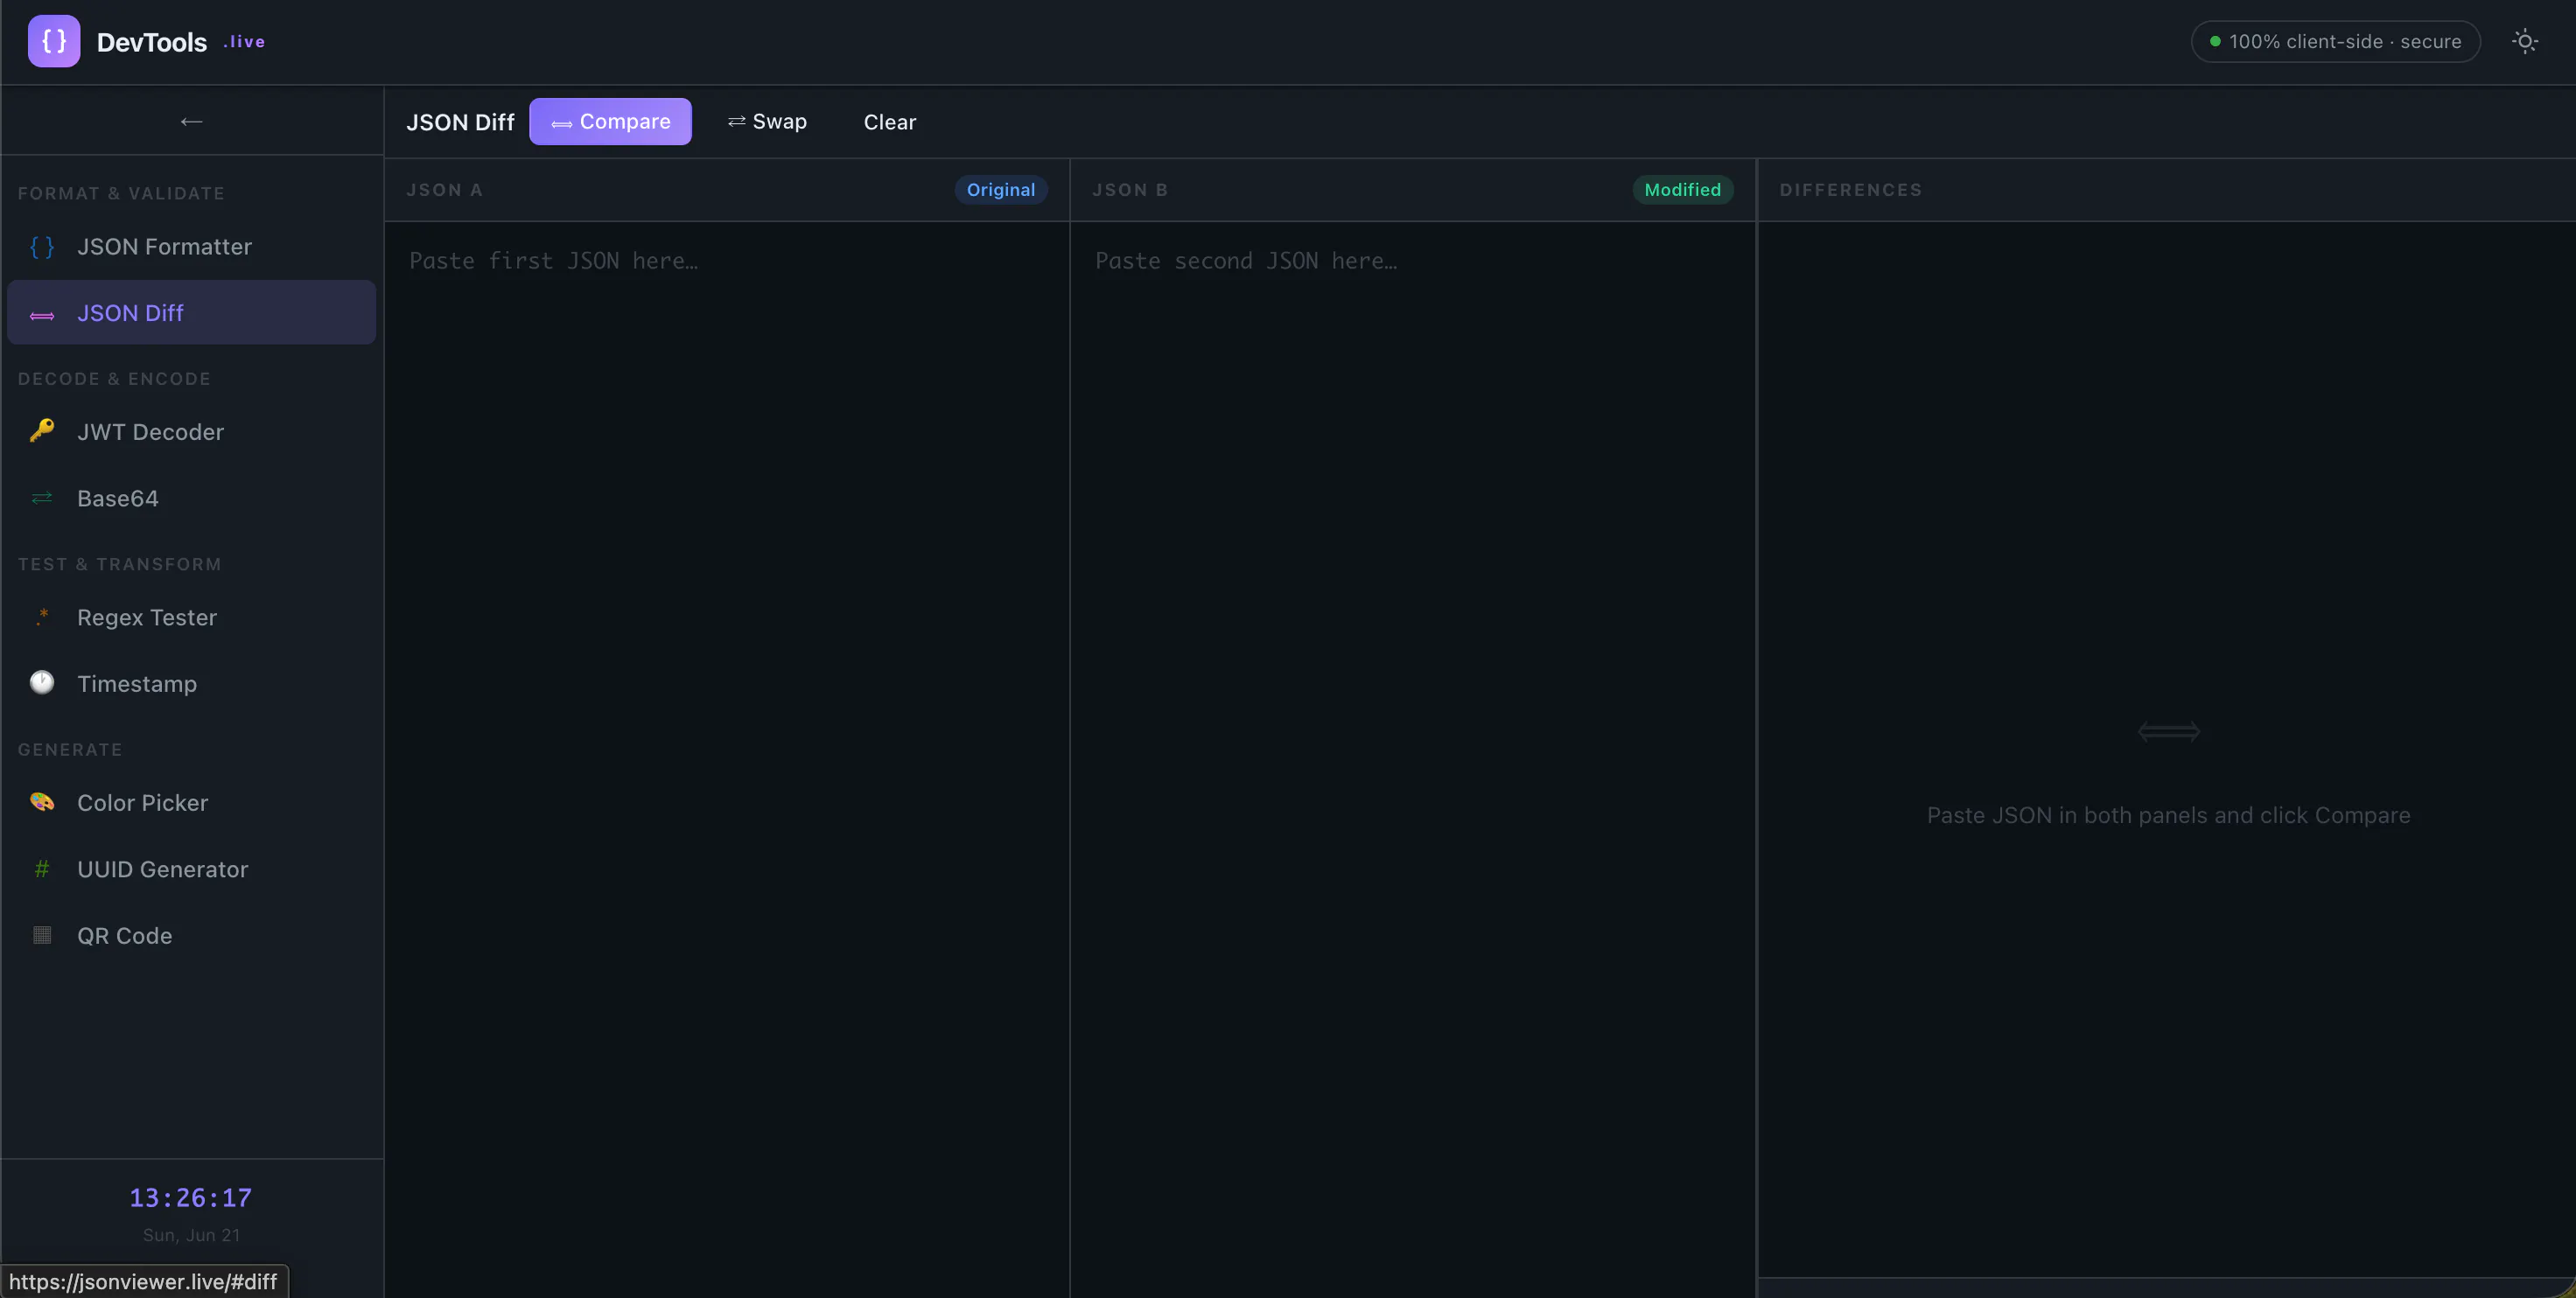Click the GENERATE section heading
Viewport: 2576px width, 1298px height.
(x=70, y=749)
